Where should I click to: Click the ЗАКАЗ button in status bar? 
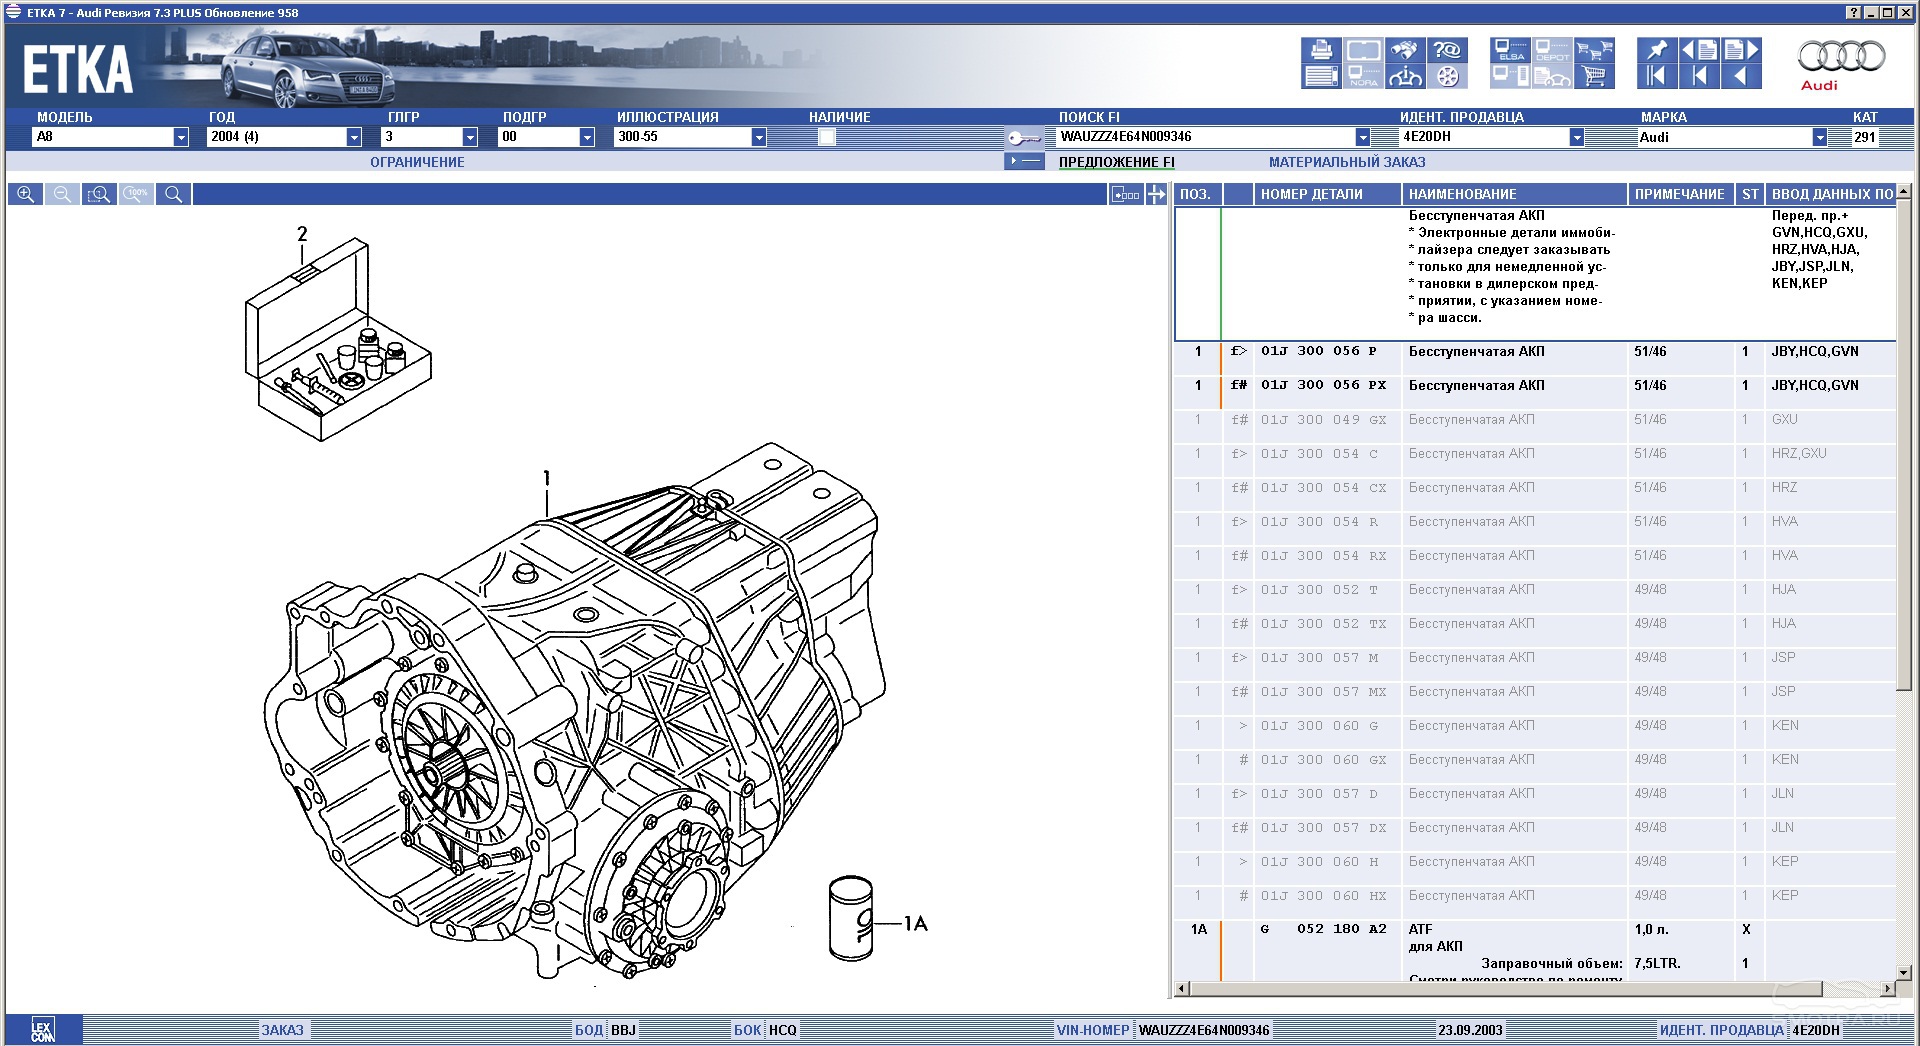282,1030
